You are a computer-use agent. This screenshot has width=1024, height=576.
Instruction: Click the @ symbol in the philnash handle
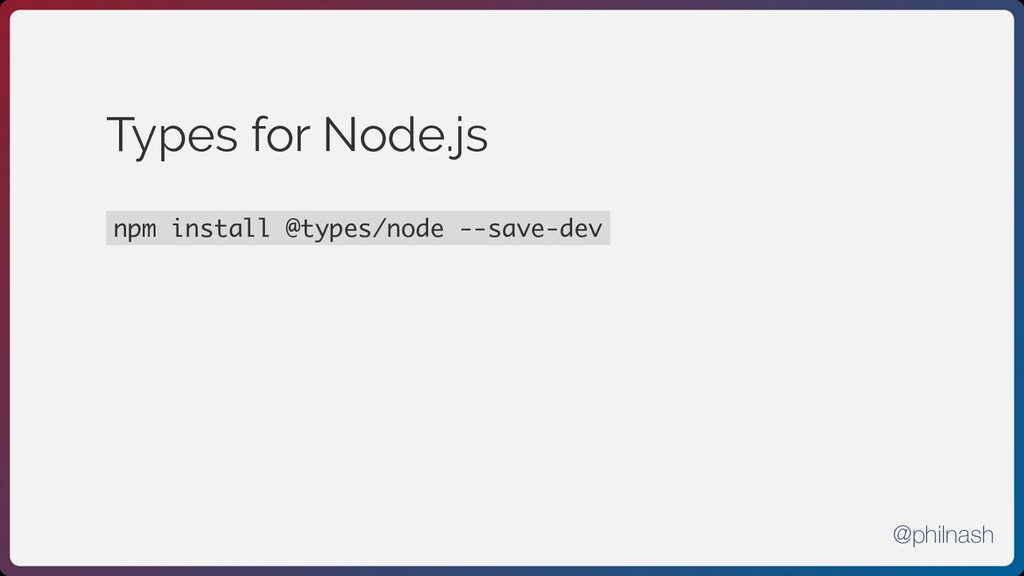[x=903, y=536]
